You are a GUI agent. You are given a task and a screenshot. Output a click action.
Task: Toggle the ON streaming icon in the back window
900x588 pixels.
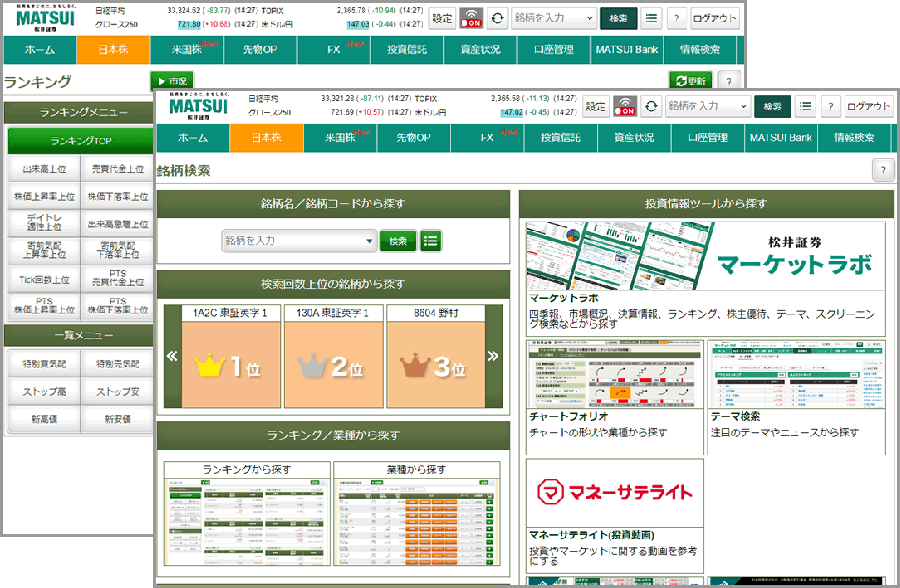pos(471,18)
